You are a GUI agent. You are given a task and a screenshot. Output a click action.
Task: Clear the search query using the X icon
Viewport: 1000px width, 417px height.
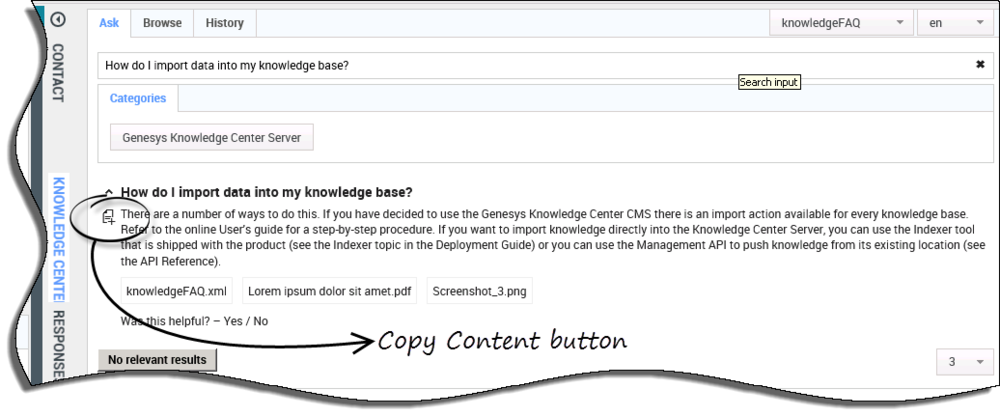click(x=980, y=65)
